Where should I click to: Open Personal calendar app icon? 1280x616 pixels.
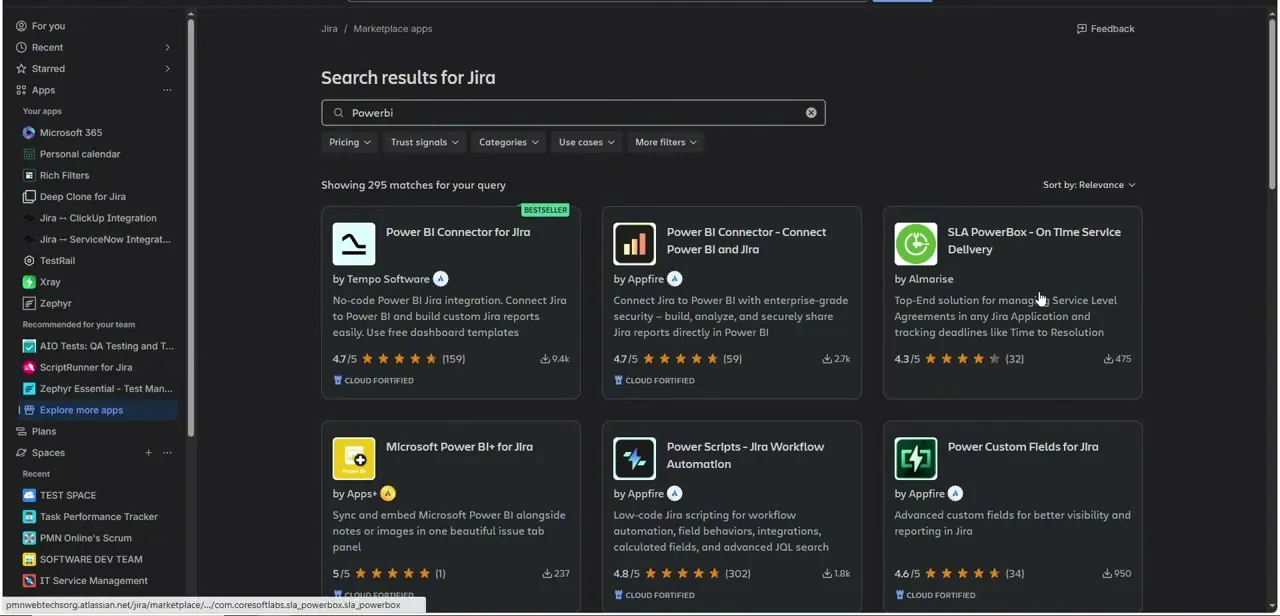pos(29,154)
